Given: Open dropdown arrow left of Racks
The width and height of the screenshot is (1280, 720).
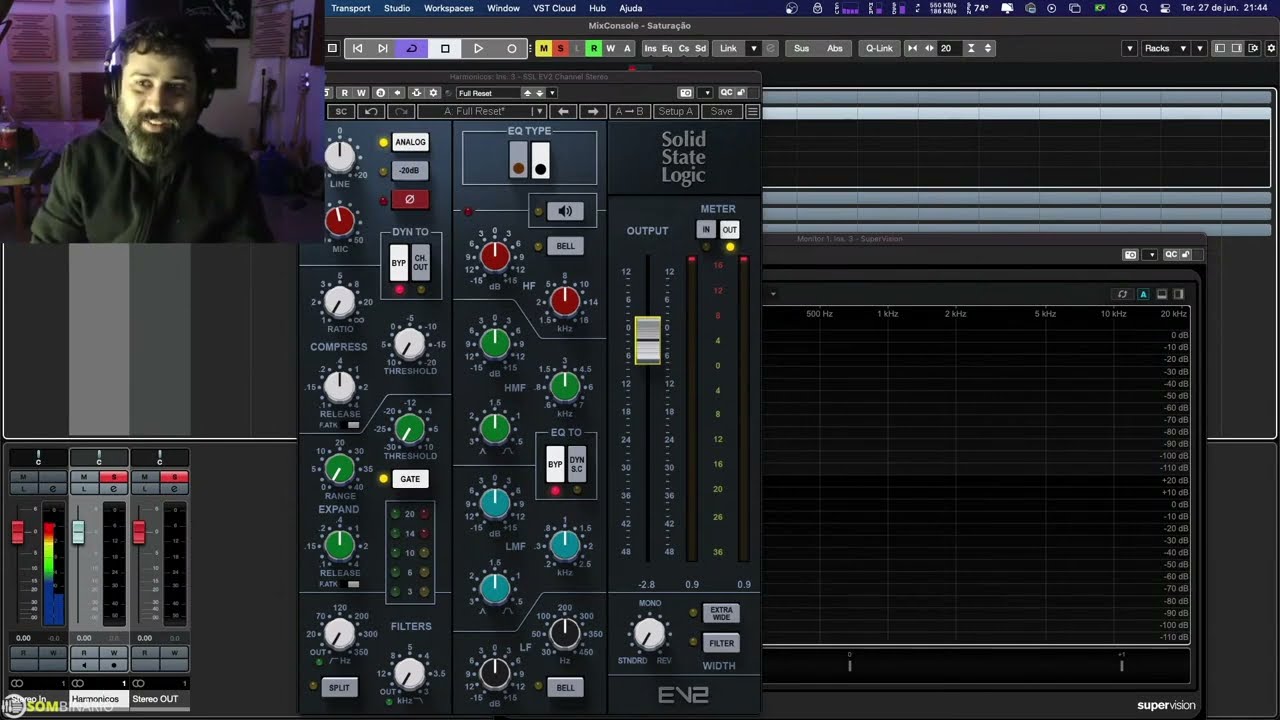Looking at the screenshot, I should point(1130,48).
